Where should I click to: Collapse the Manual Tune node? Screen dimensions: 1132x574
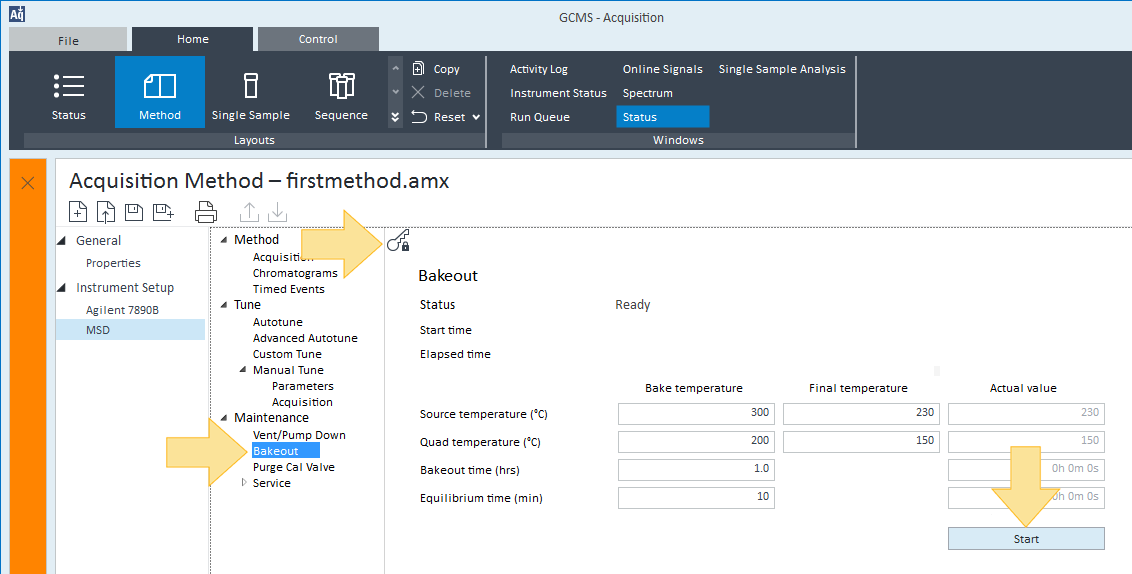(x=243, y=370)
